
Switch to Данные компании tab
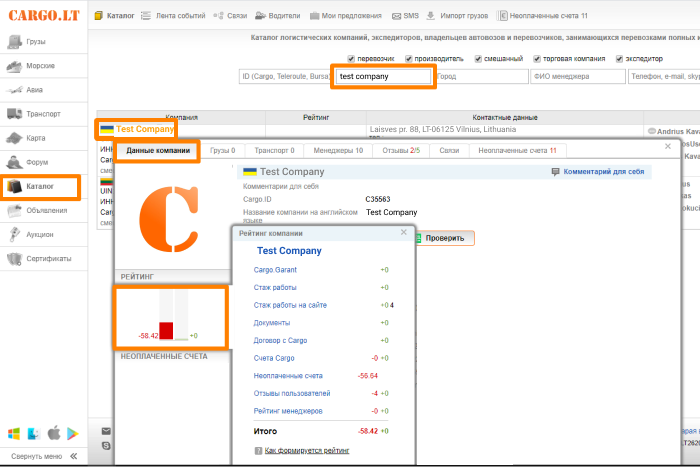pyautogui.click(x=158, y=150)
